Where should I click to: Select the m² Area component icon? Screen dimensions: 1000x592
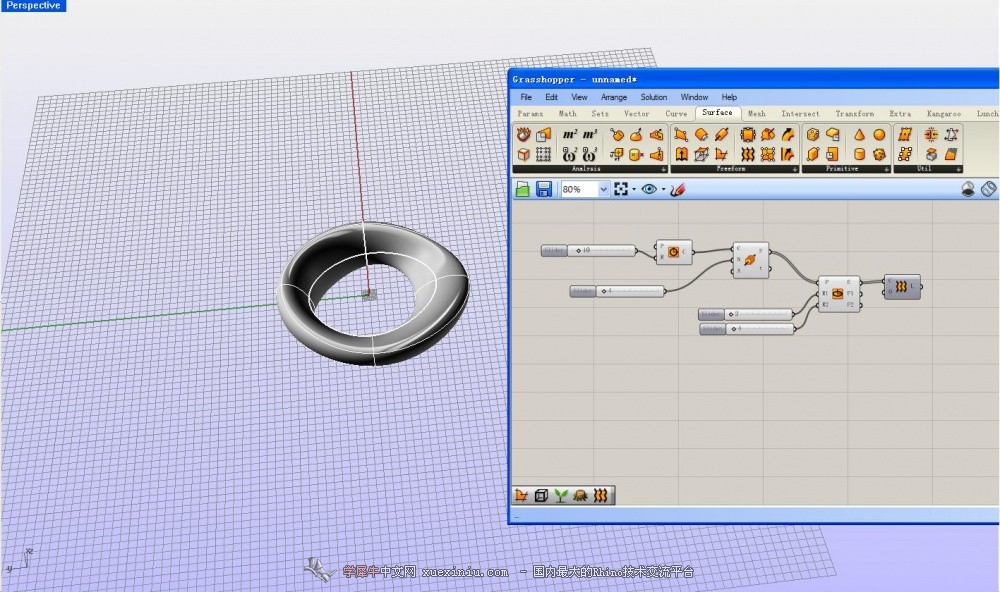point(570,135)
